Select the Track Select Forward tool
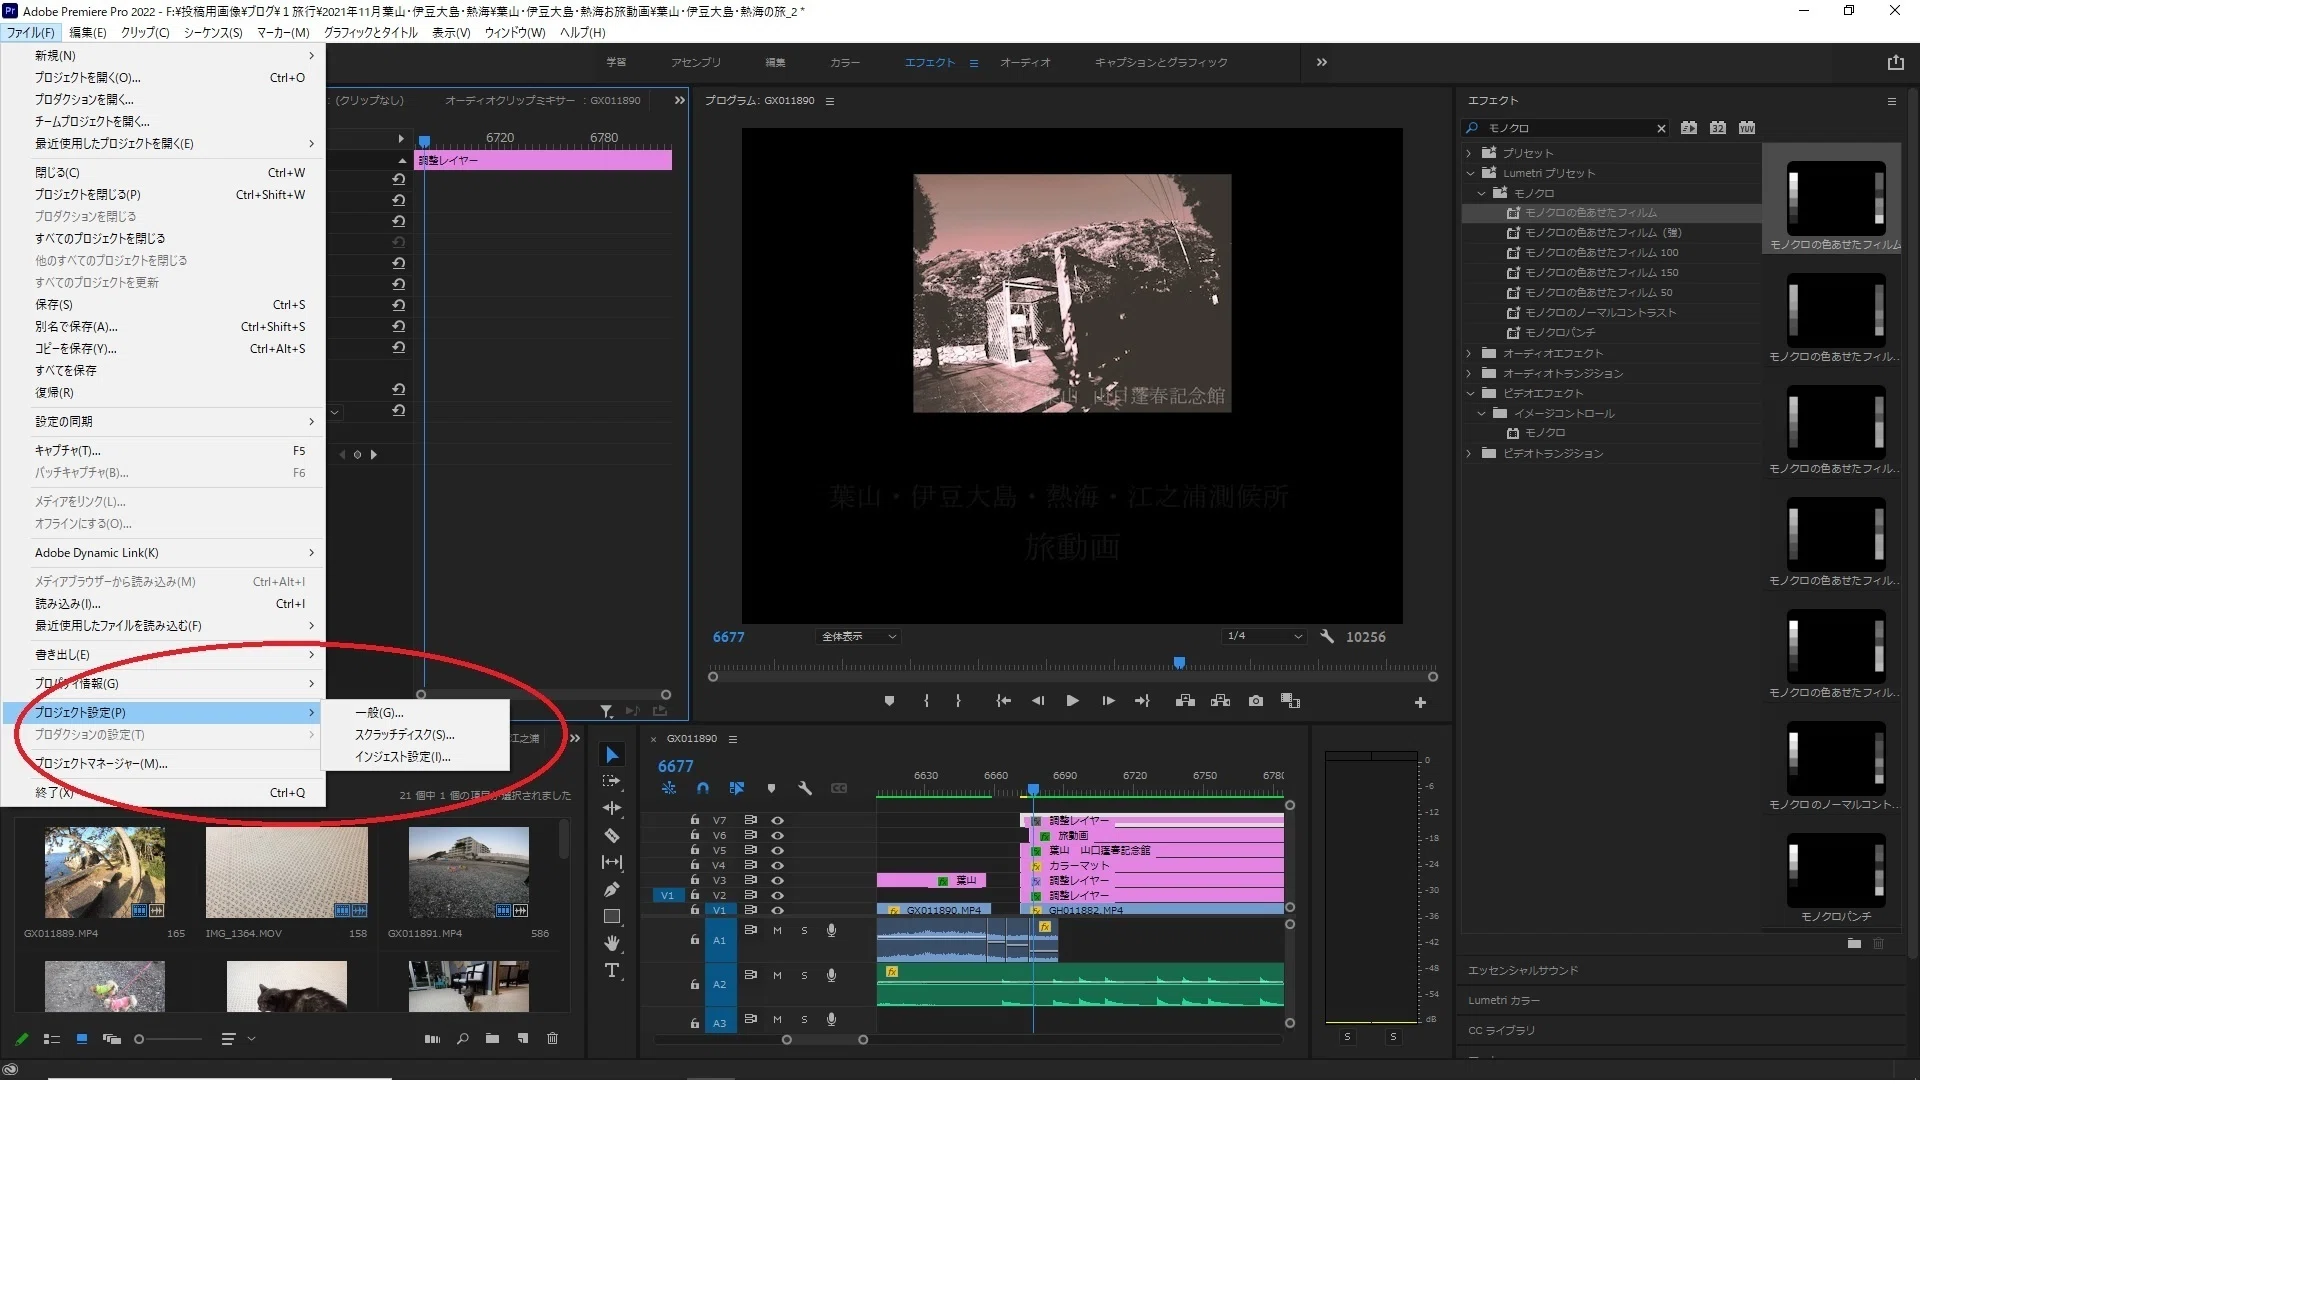The image size is (2304, 1296). pyautogui.click(x=612, y=781)
